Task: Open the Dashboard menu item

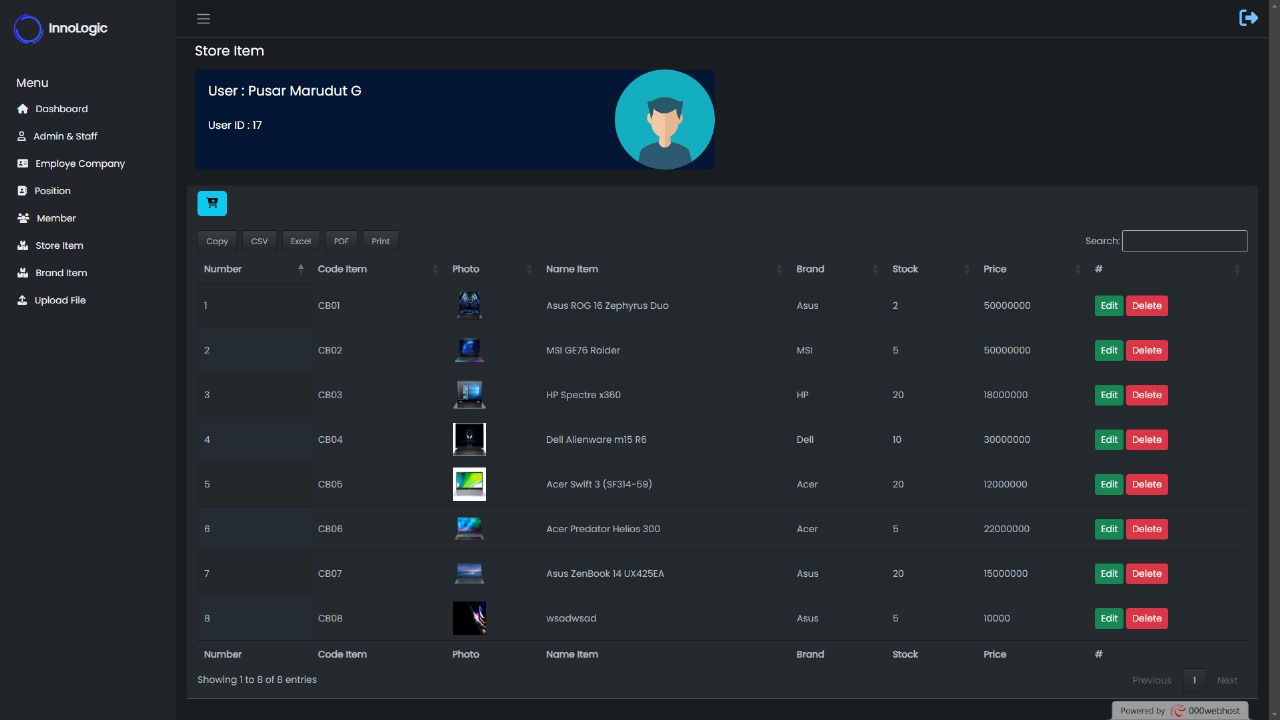Action: 61,109
